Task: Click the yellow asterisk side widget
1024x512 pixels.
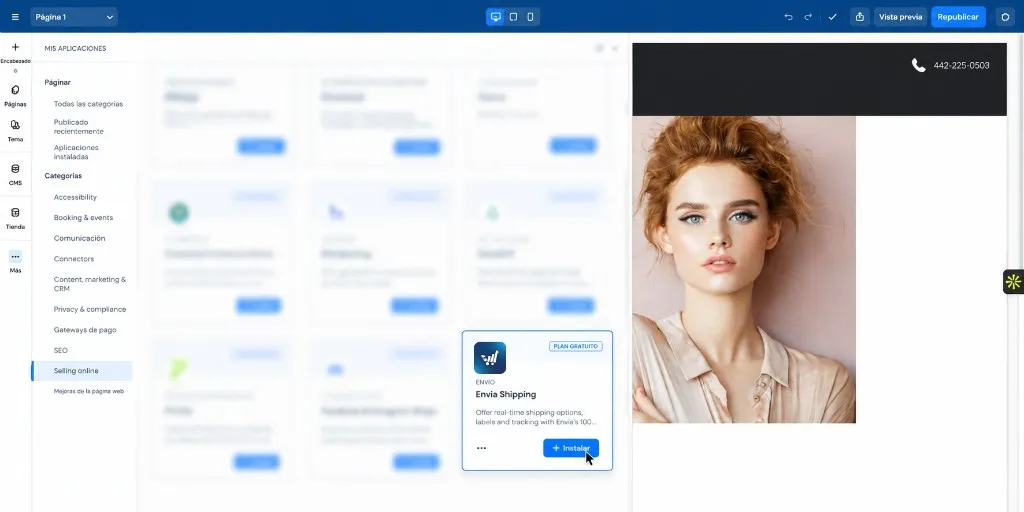Action: click(x=1013, y=282)
